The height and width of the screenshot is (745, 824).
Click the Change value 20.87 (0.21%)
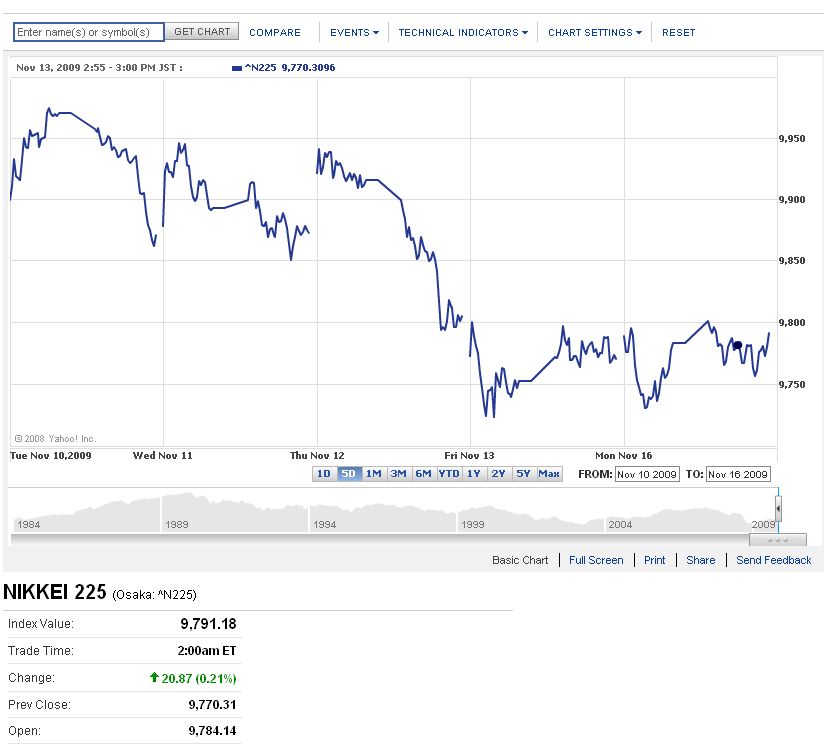[x=199, y=679]
